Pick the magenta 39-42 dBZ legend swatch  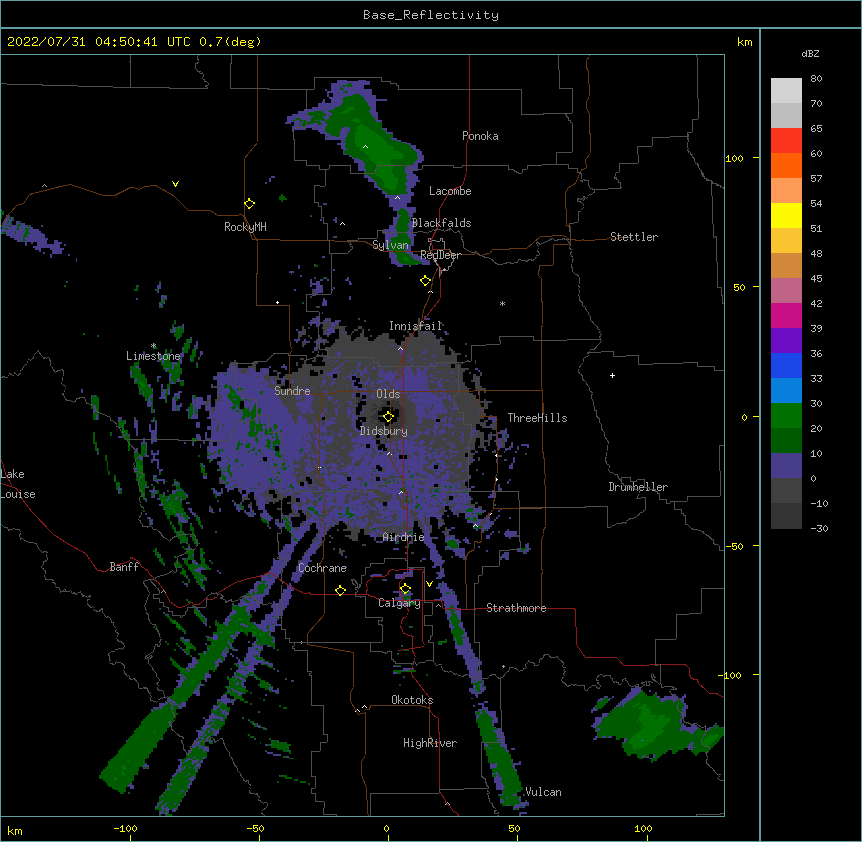tap(786, 315)
